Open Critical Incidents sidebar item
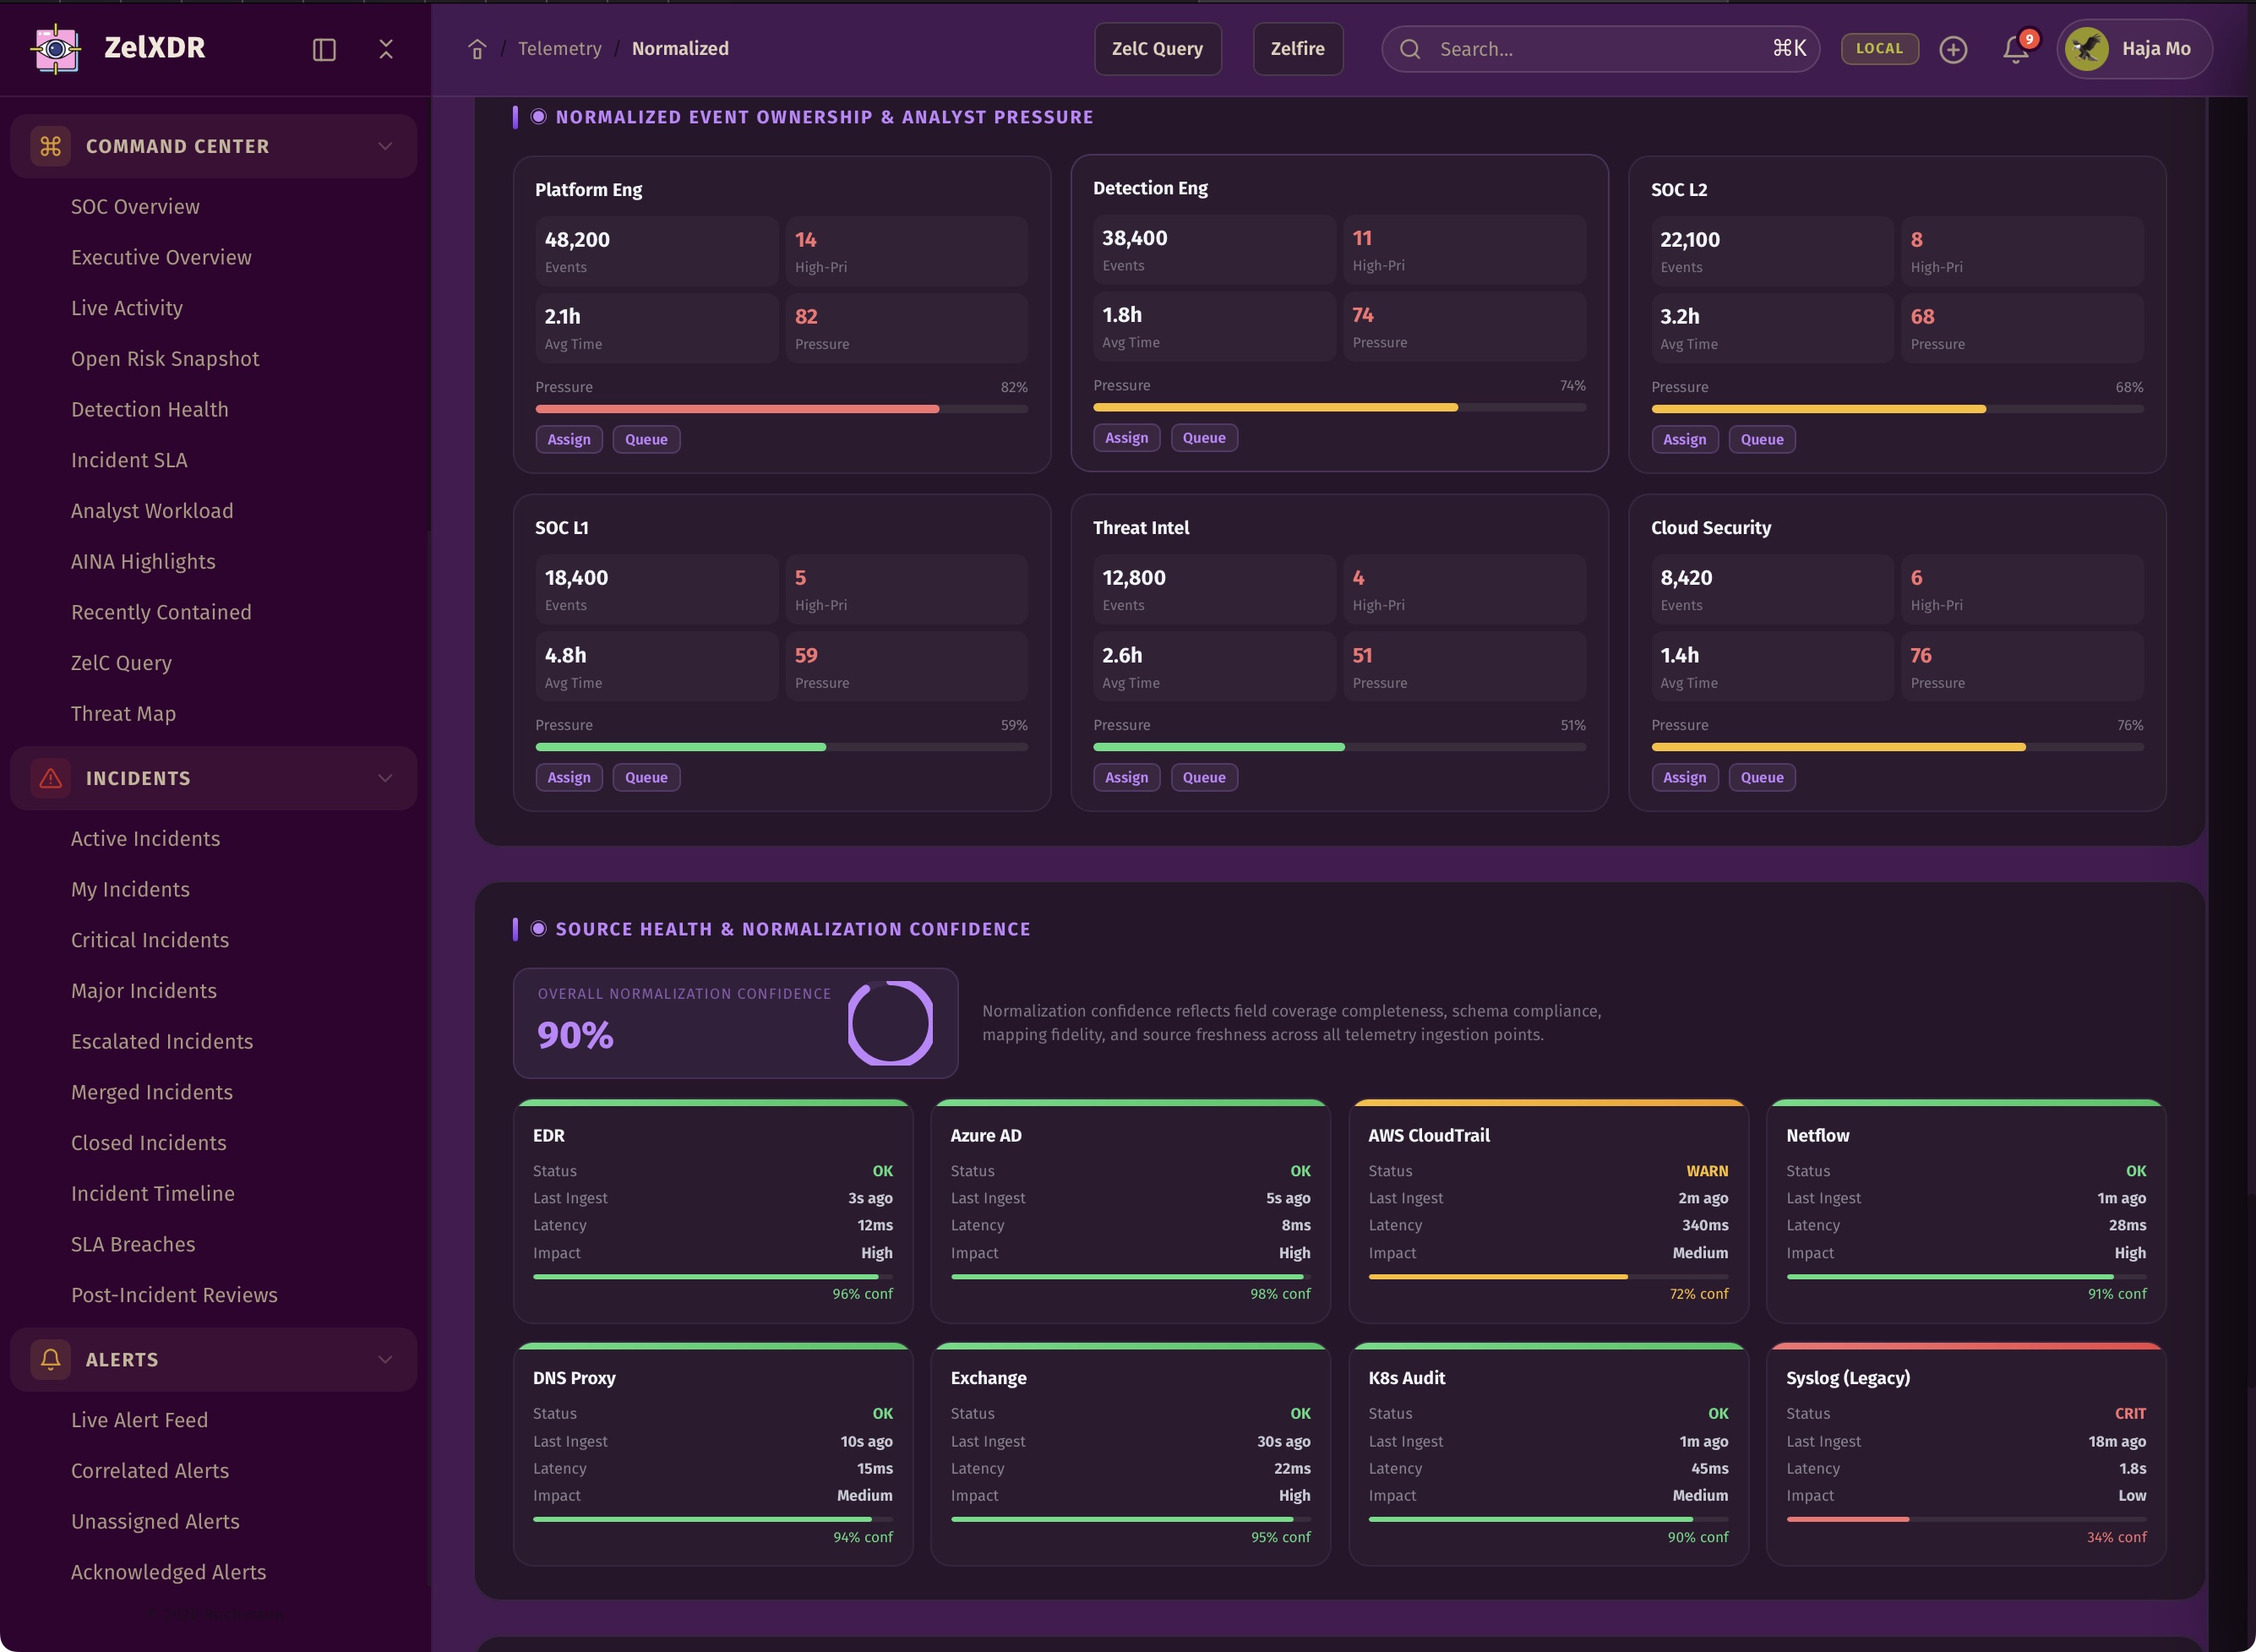The height and width of the screenshot is (1652, 2256). pos(150,940)
